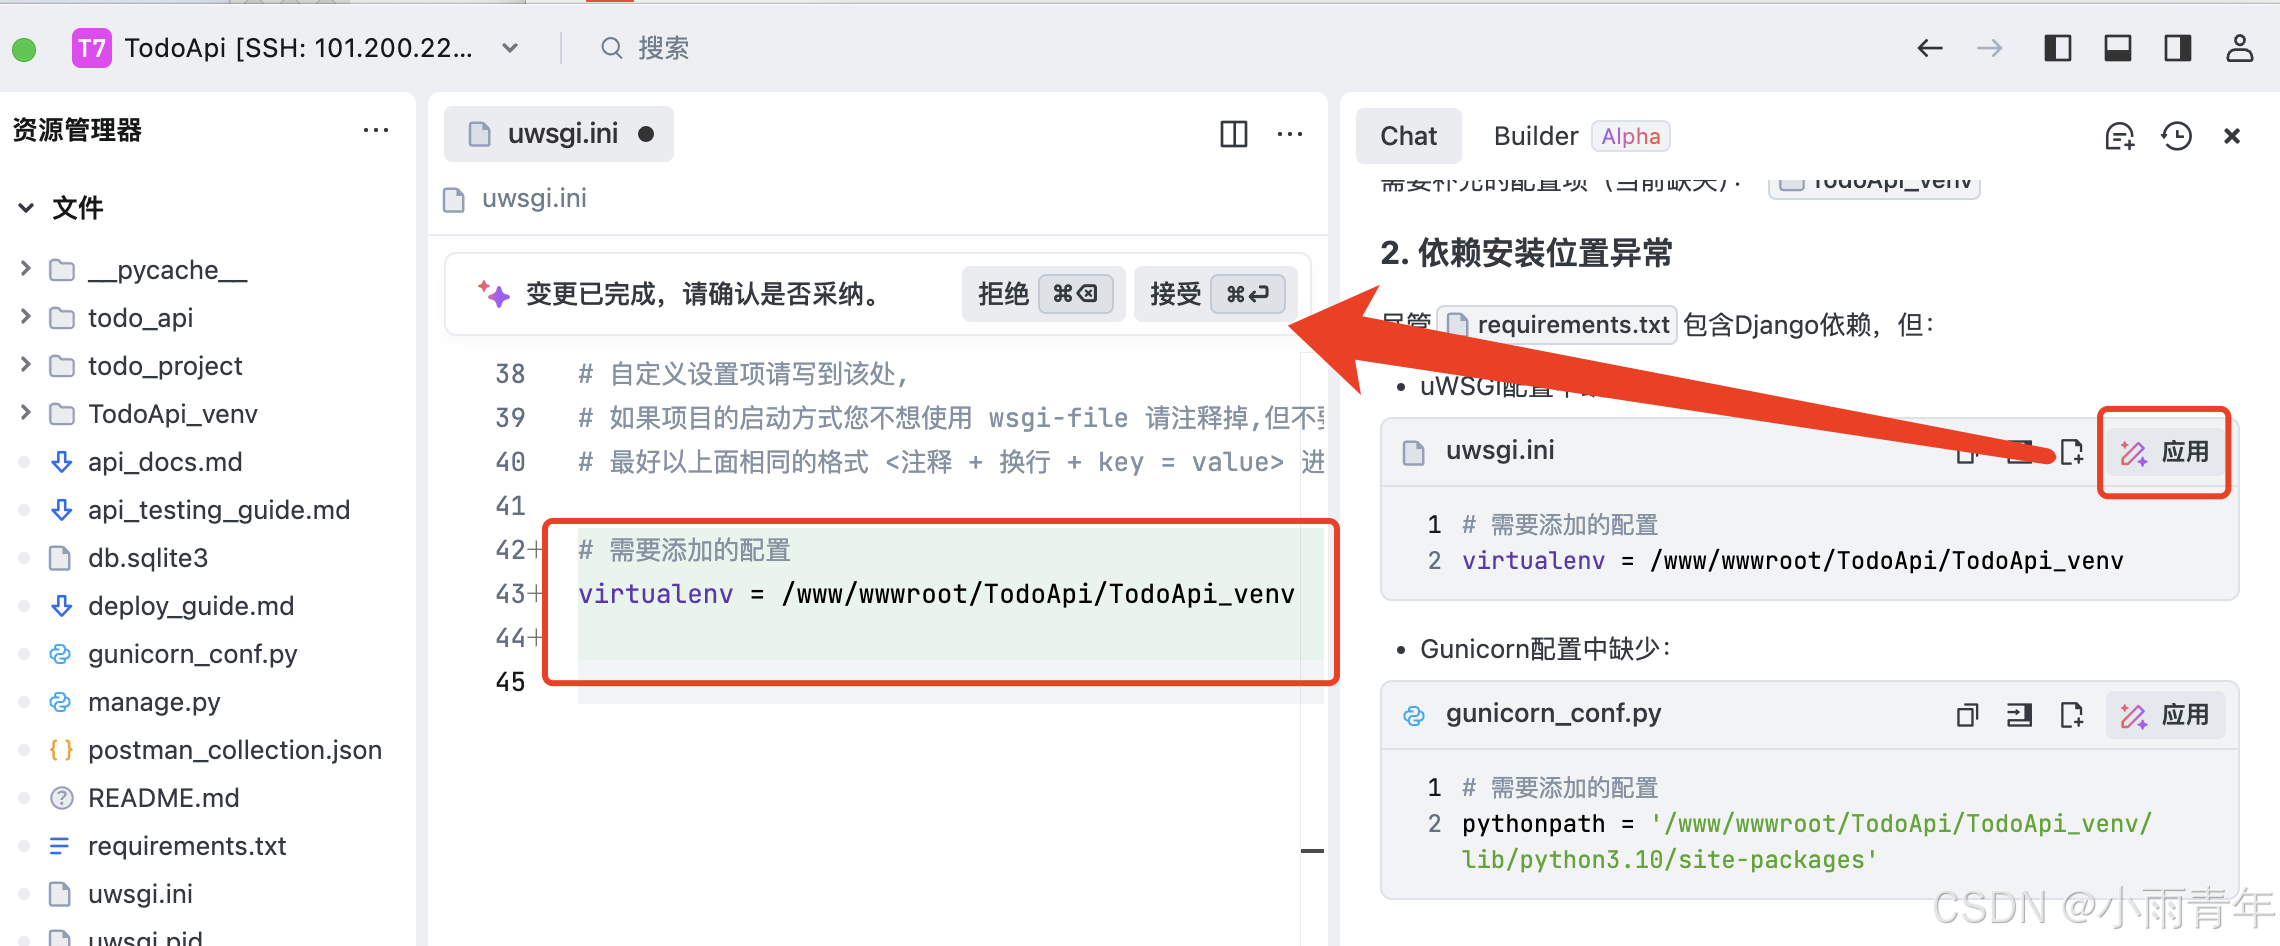2280x946 pixels.
Task: Click the split editor icon
Action: (x=1233, y=134)
